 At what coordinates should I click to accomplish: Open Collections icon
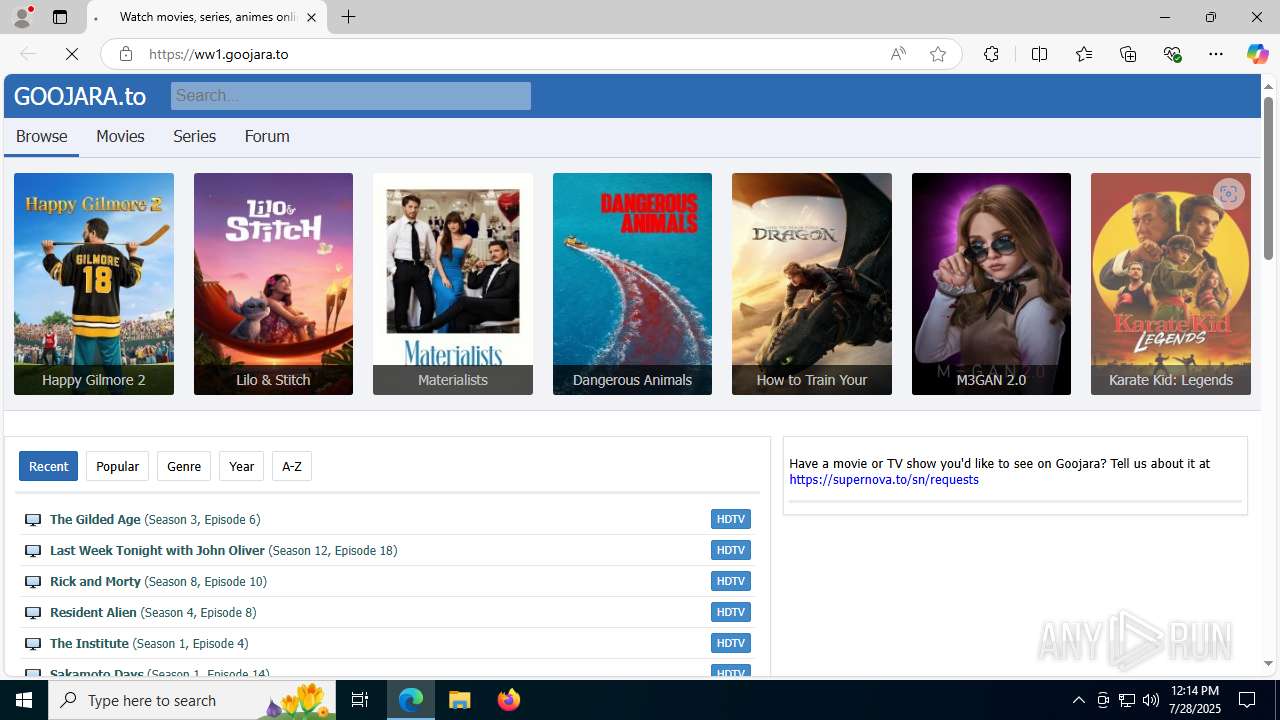click(x=1128, y=54)
